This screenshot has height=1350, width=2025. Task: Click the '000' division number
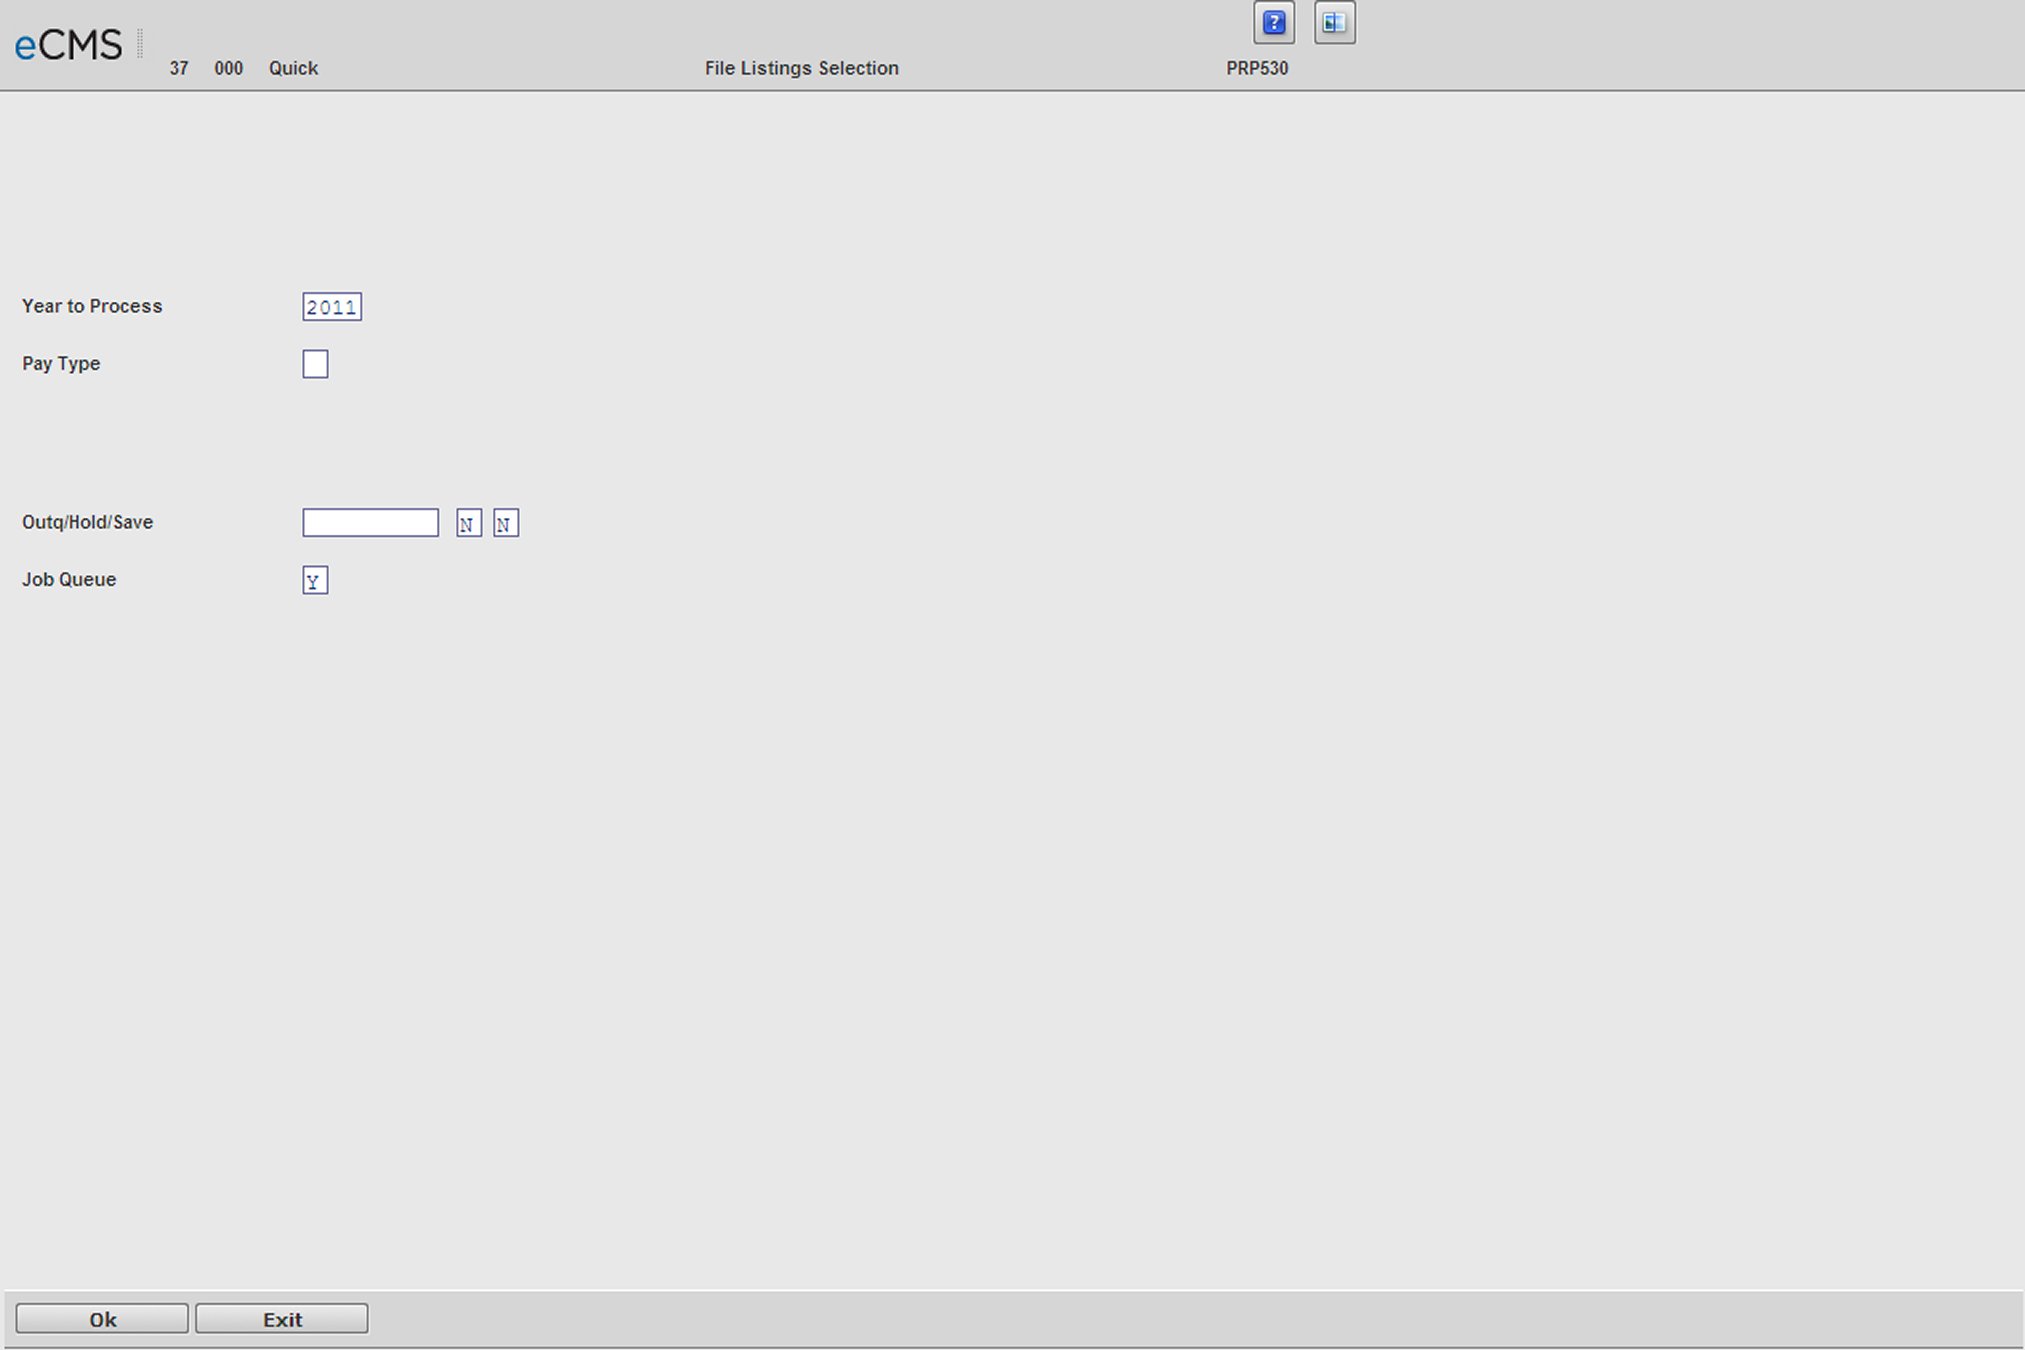[x=228, y=68]
